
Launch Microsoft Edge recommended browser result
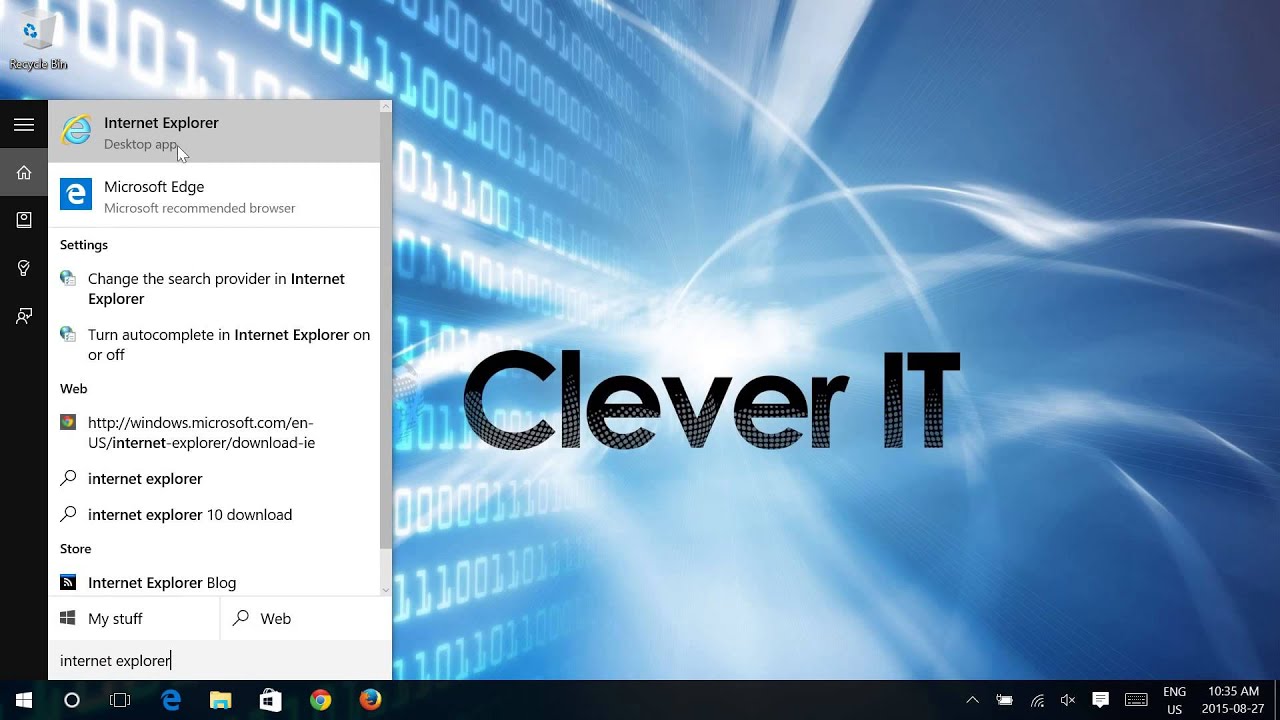click(x=214, y=196)
